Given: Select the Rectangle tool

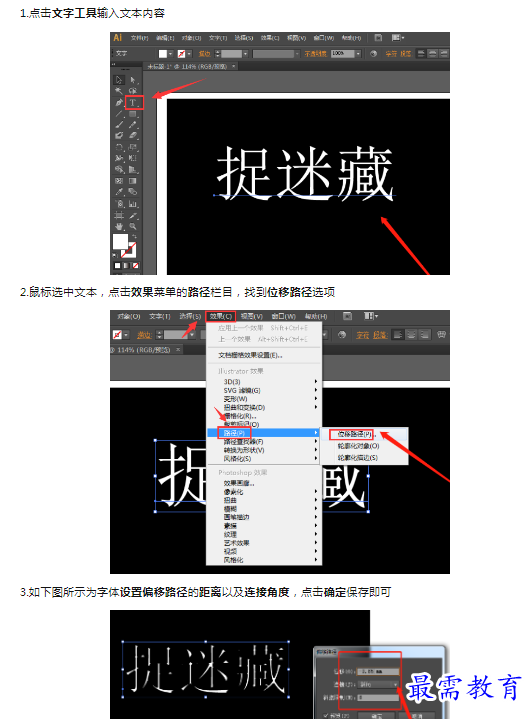Looking at the screenshot, I should [133, 113].
